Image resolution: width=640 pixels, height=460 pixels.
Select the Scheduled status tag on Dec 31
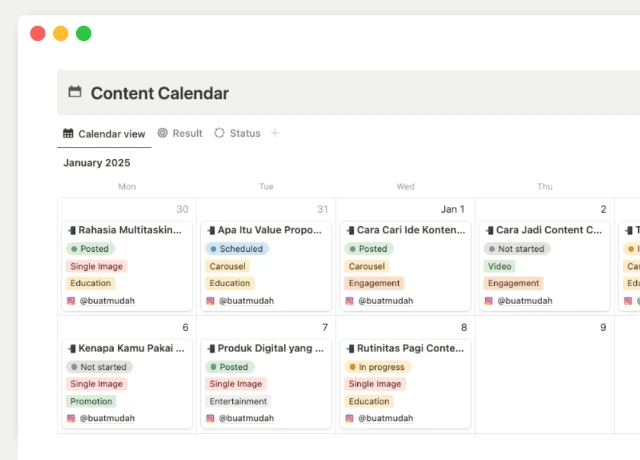pyautogui.click(x=237, y=248)
